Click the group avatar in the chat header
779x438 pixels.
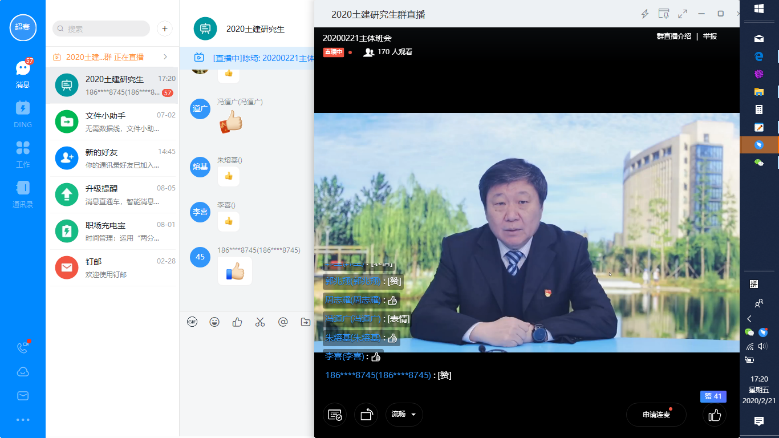(x=205, y=28)
